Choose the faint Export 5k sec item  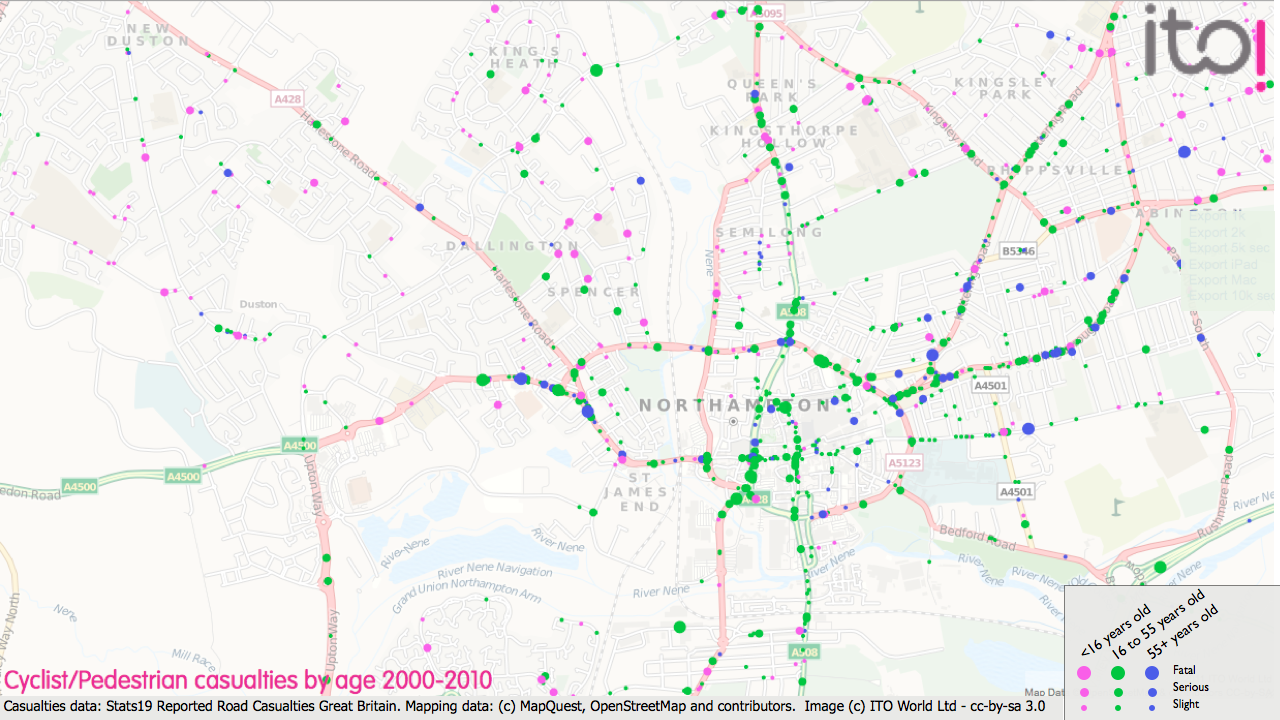1223,248
